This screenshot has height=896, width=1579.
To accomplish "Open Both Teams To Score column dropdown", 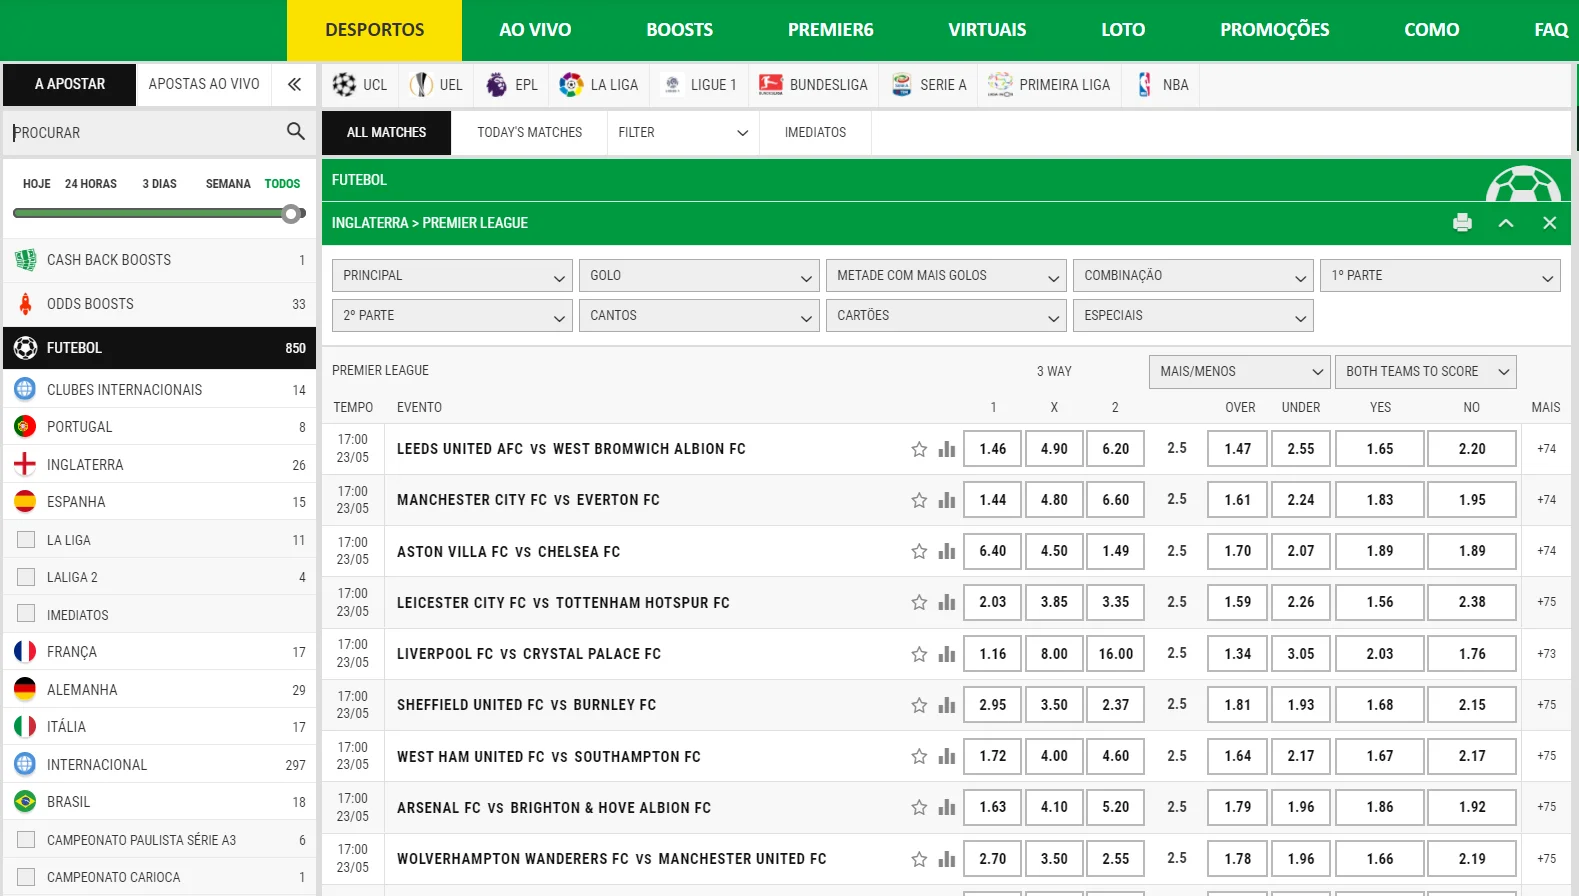I will 1426,372.
